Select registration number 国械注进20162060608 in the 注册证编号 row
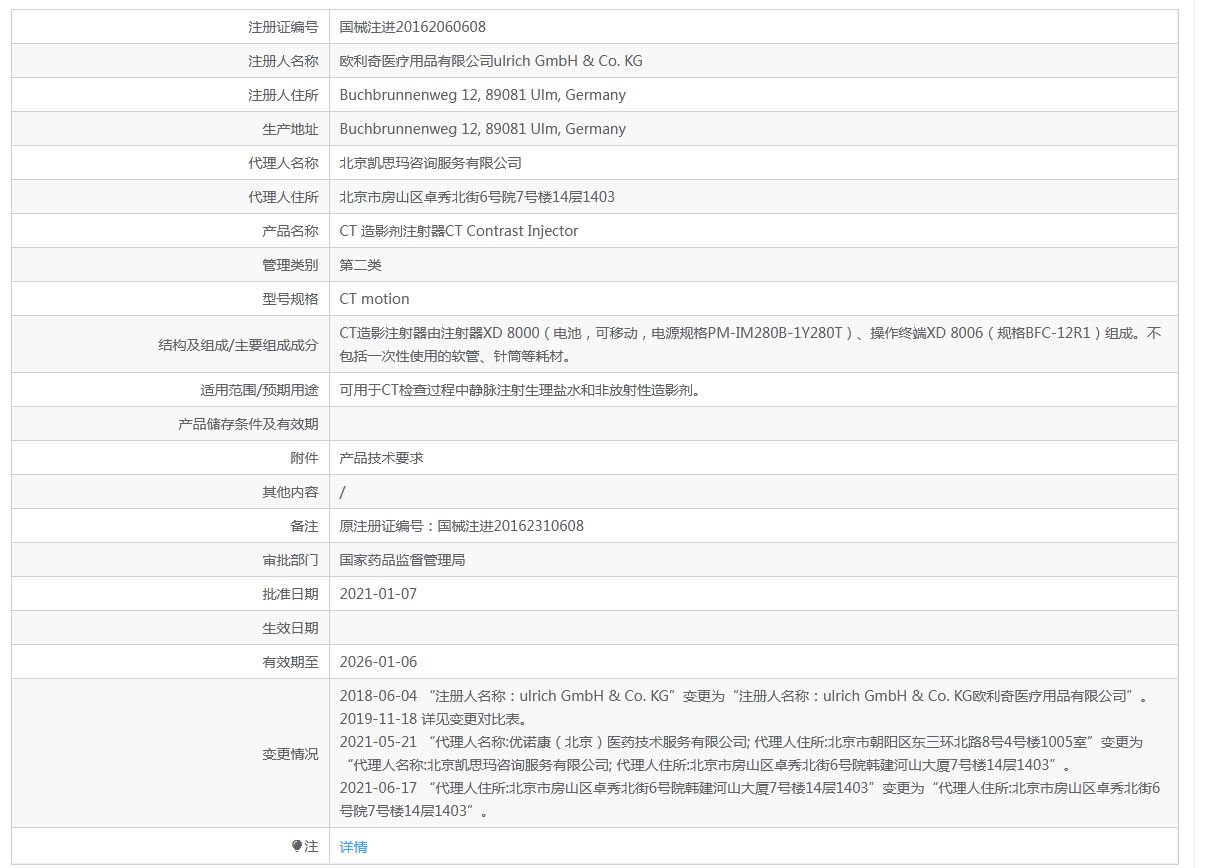The width and height of the screenshot is (1218, 868). coord(413,27)
